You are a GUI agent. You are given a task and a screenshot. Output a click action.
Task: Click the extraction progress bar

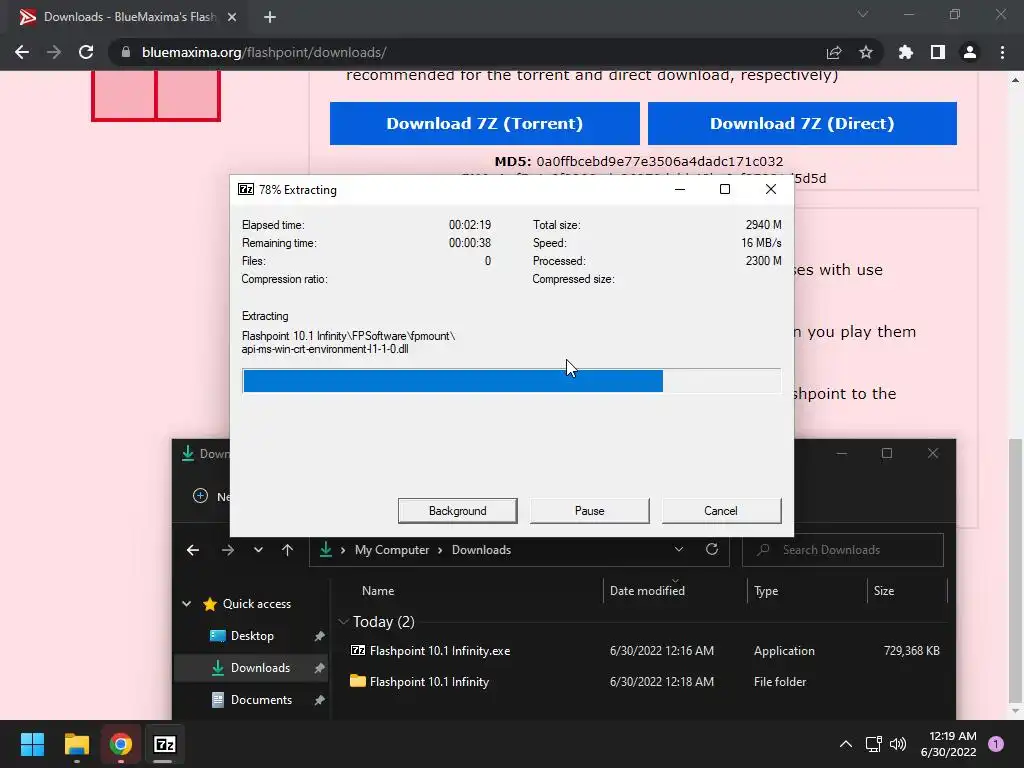pos(511,381)
